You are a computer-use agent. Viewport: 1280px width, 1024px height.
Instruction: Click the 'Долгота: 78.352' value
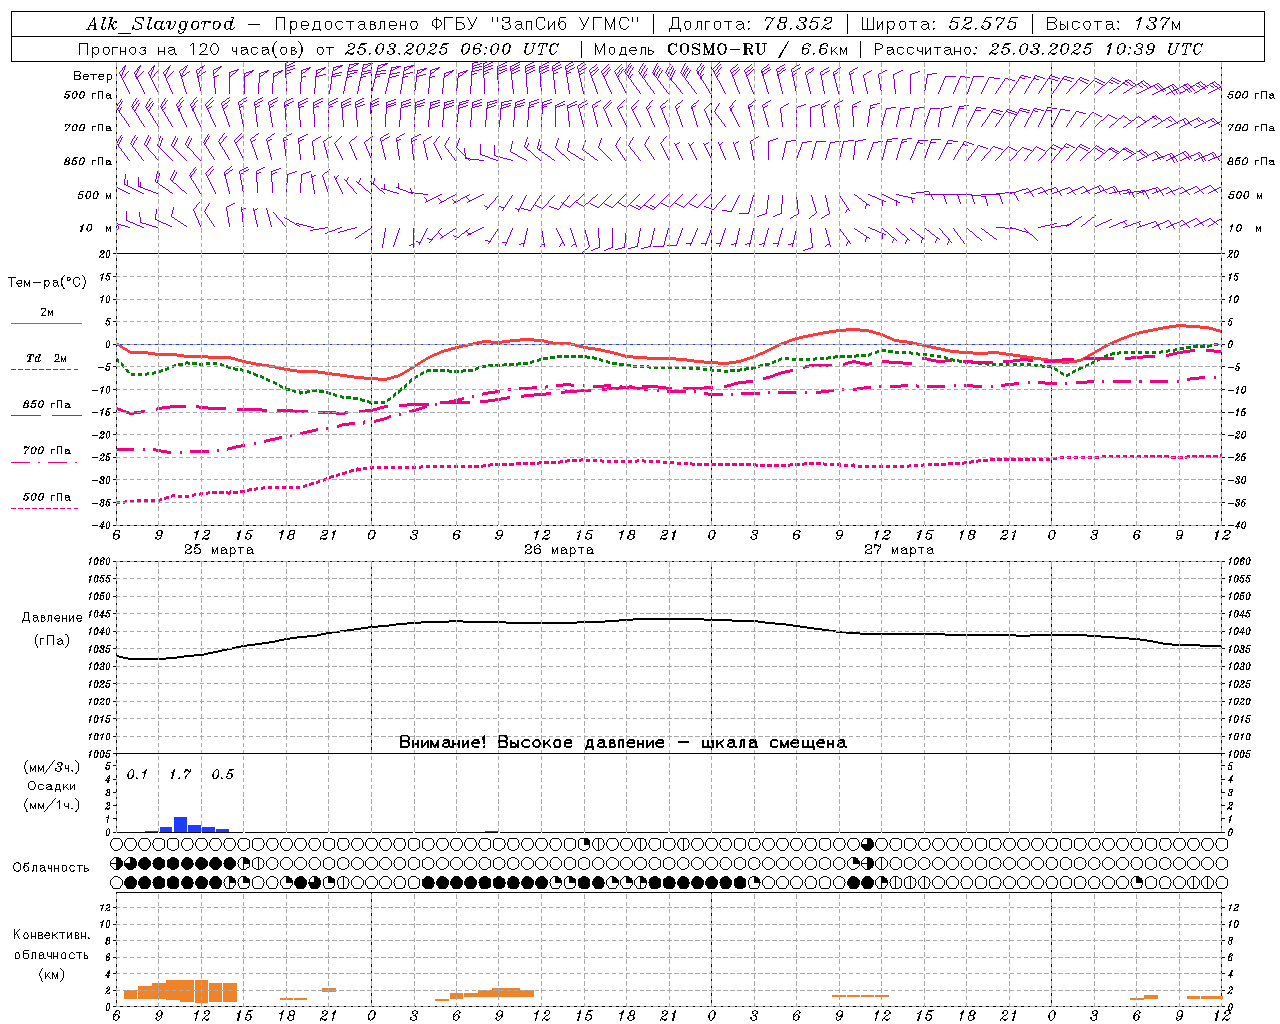(x=751, y=24)
